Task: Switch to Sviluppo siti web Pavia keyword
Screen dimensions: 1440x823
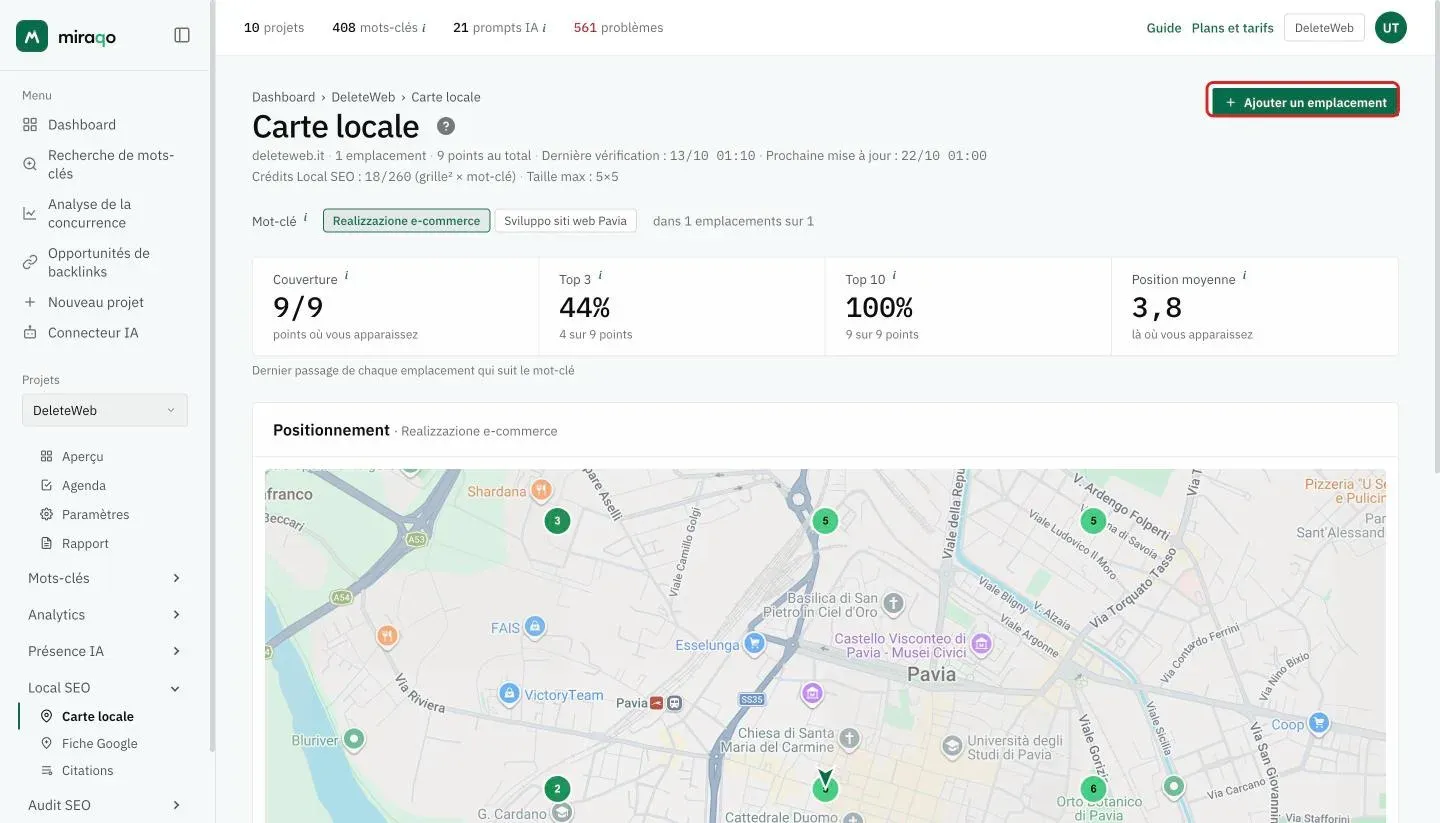Action: click(x=566, y=221)
